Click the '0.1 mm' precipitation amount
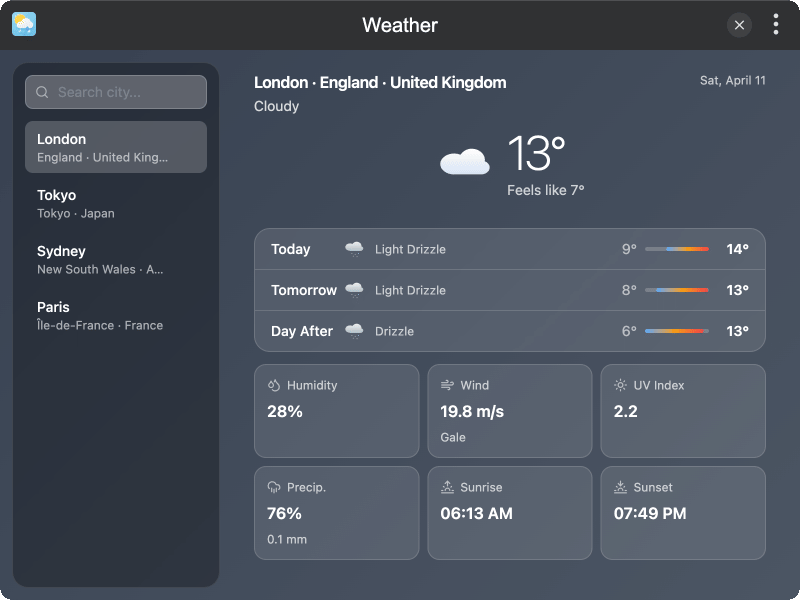 287,539
